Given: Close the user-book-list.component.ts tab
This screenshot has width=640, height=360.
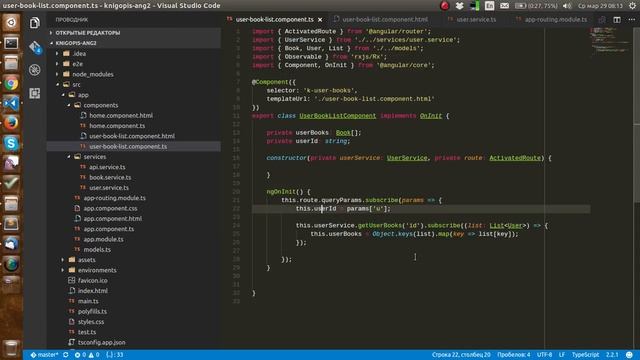Looking at the screenshot, I should [320, 20].
